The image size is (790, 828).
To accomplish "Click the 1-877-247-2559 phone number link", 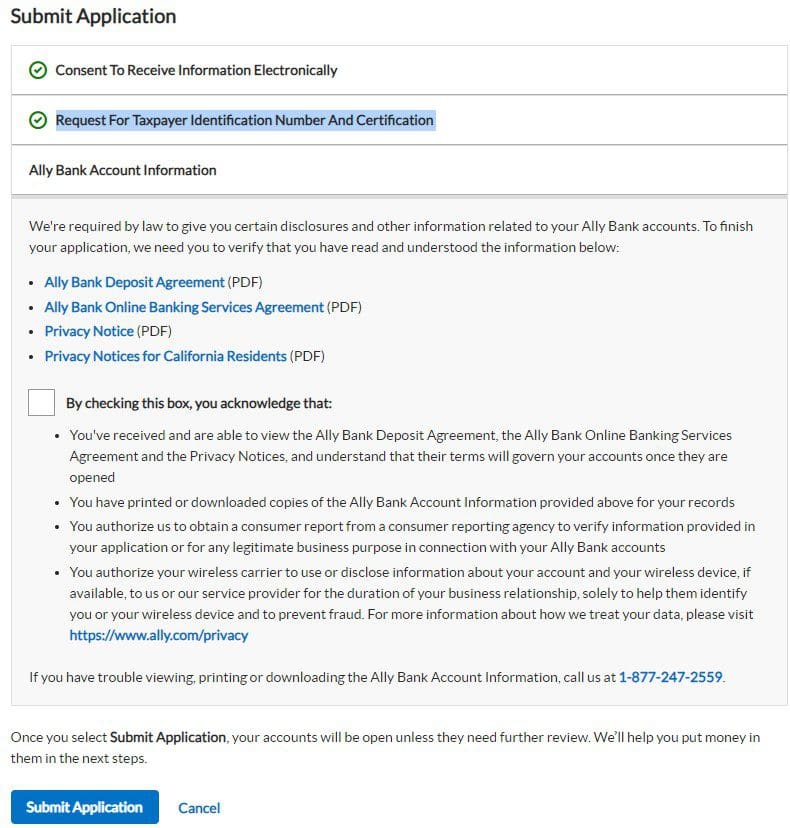I will 670,677.
